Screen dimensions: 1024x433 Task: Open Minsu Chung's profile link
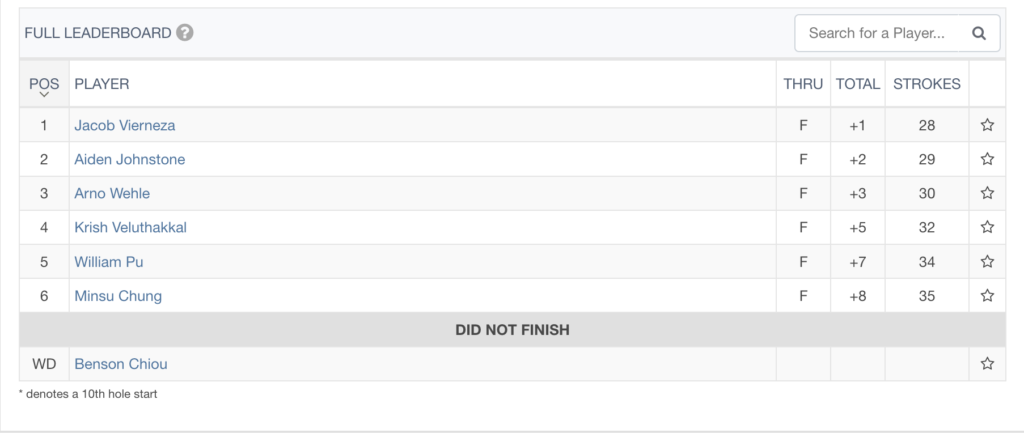click(118, 296)
